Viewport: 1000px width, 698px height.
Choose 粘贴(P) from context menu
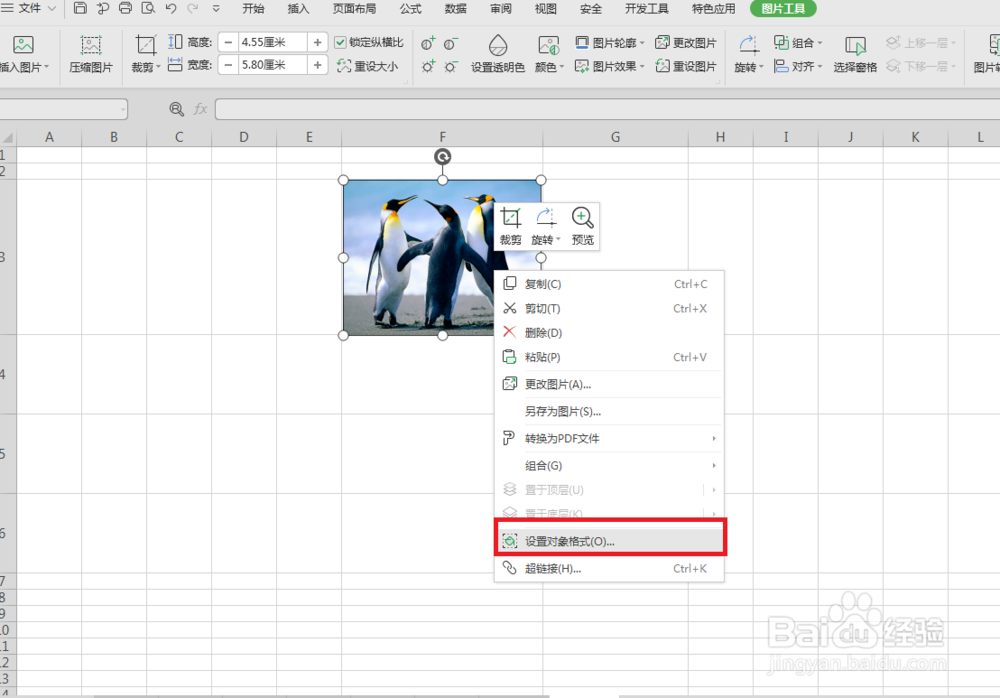[x=609, y=357]
